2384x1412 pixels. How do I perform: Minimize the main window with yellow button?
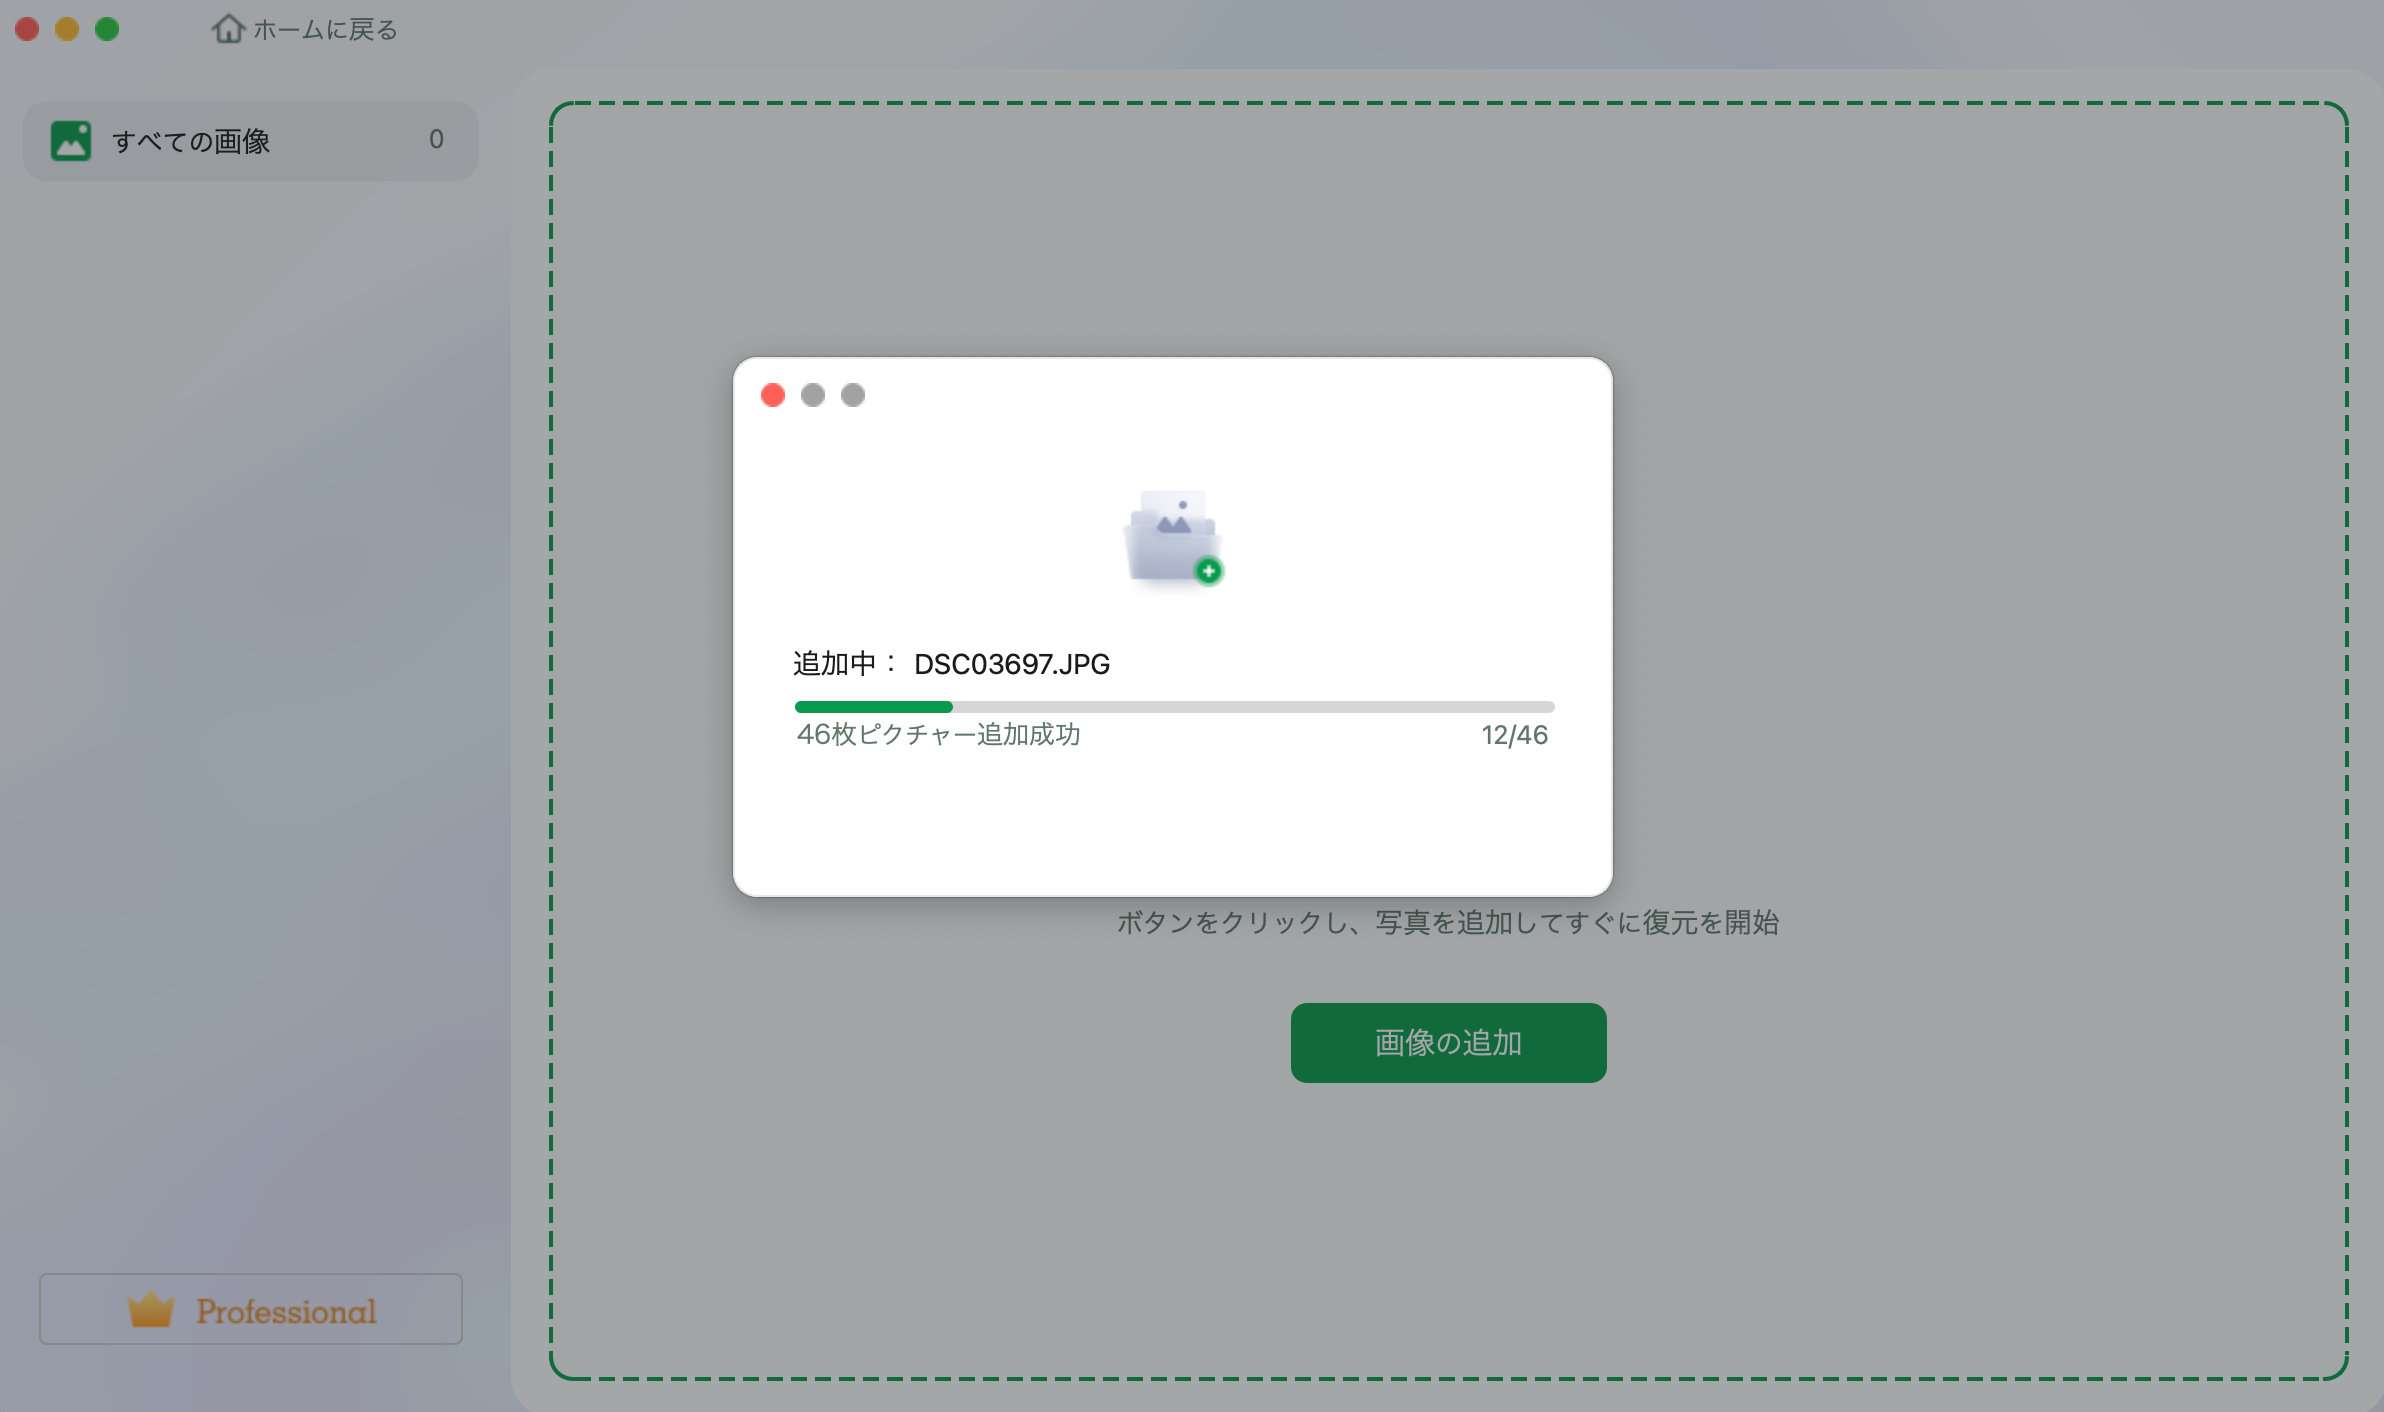67,29
